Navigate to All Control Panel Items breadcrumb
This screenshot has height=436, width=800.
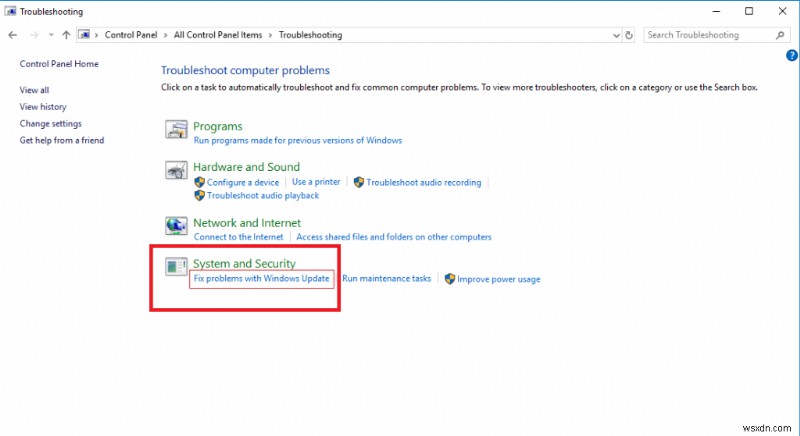click(218, 35)
